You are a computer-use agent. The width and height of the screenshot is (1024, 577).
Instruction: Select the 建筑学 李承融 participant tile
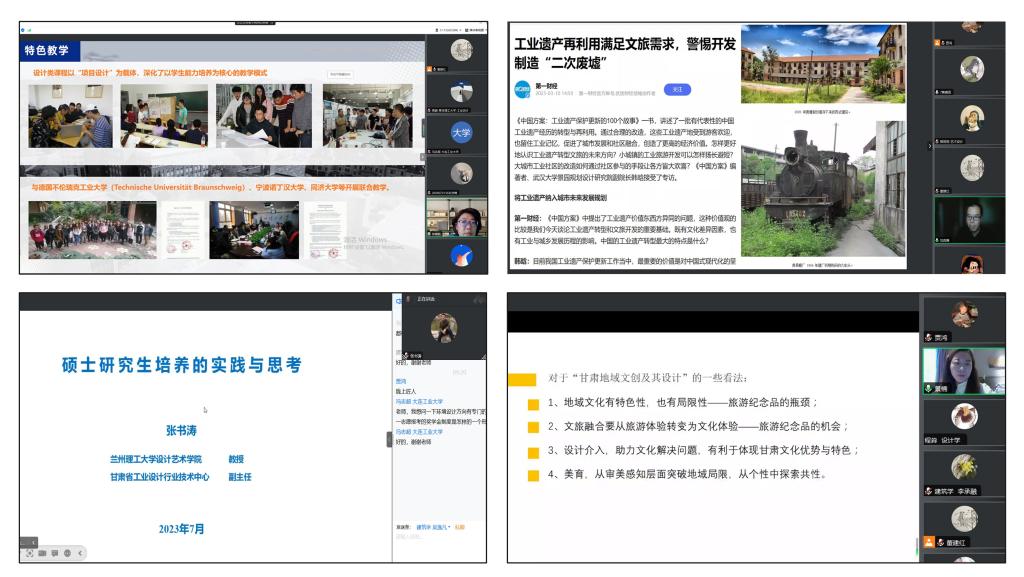963,469
